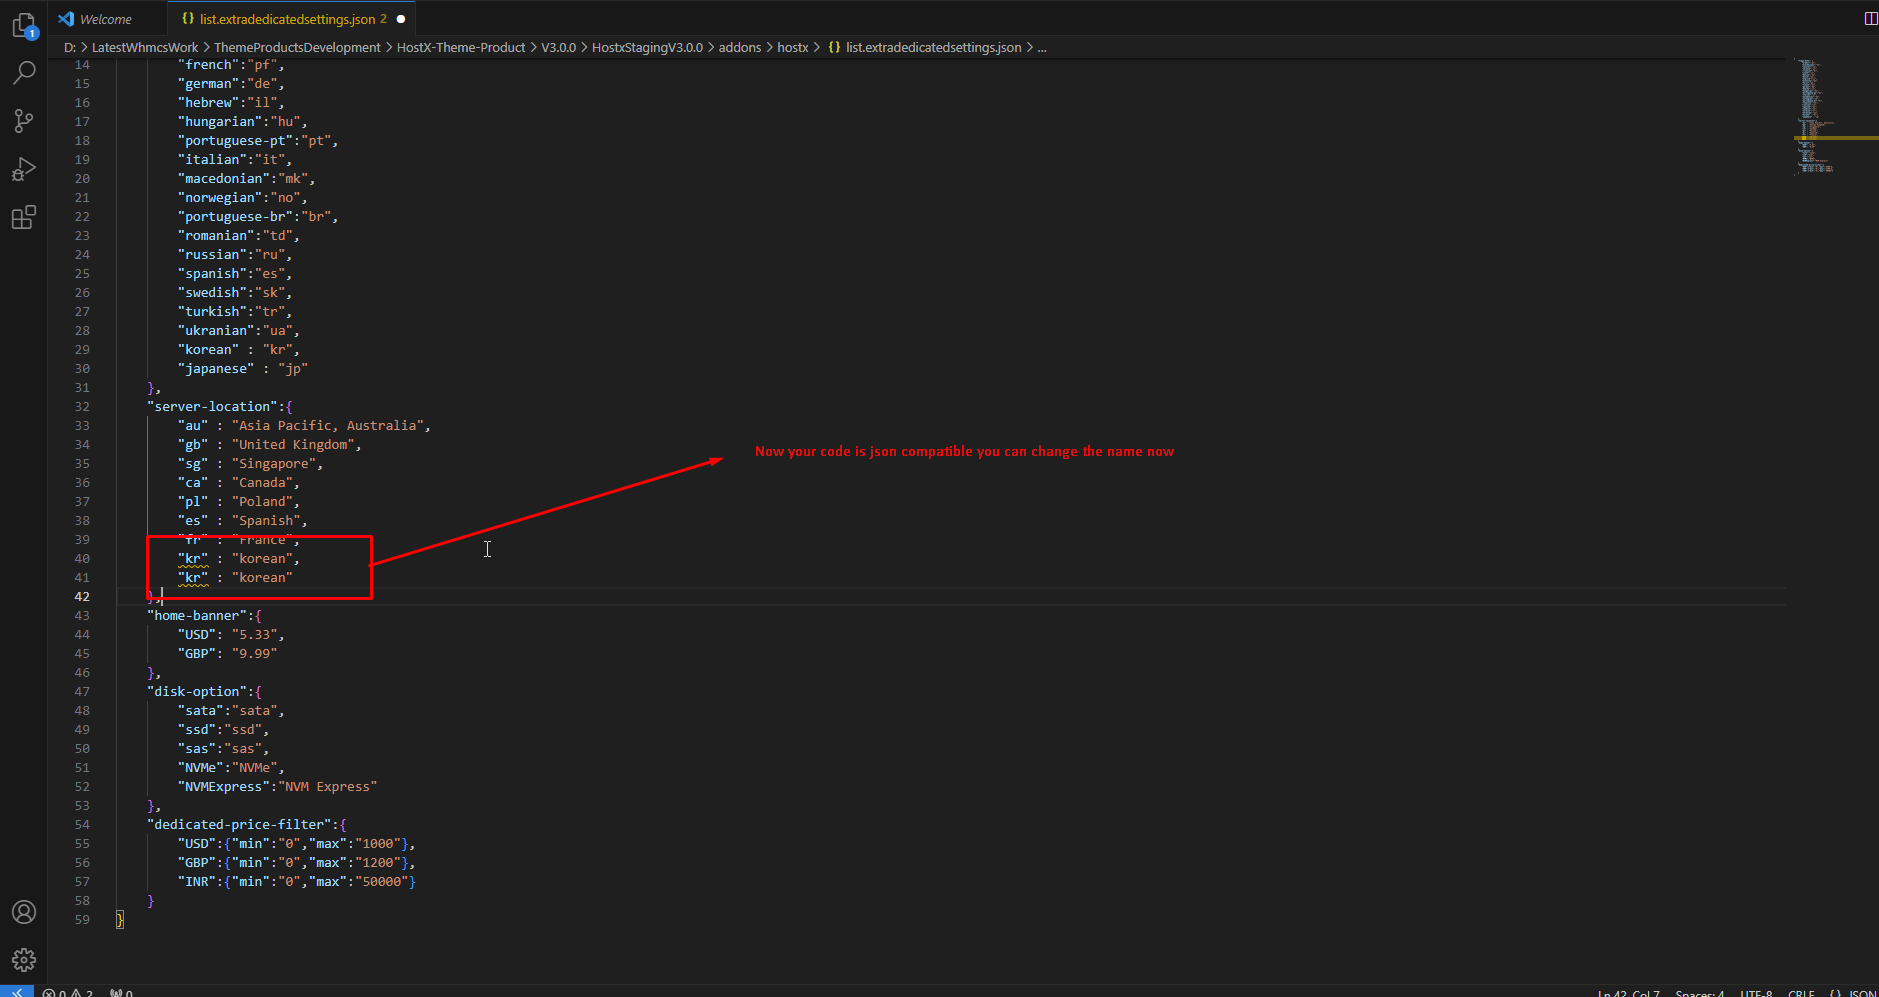The image size is (1879, 997).
Task: Open the Explorer view in activity bar
Action: point(24,25)
